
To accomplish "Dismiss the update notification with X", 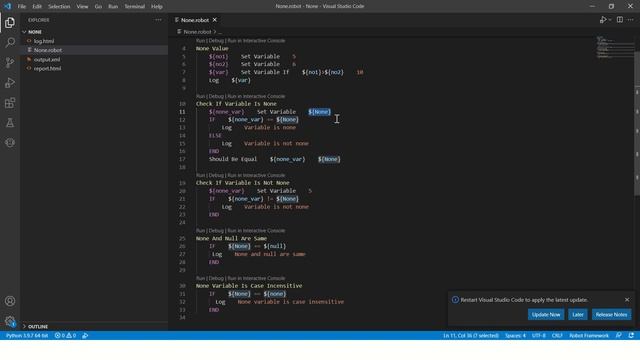I will pos(627,300).
